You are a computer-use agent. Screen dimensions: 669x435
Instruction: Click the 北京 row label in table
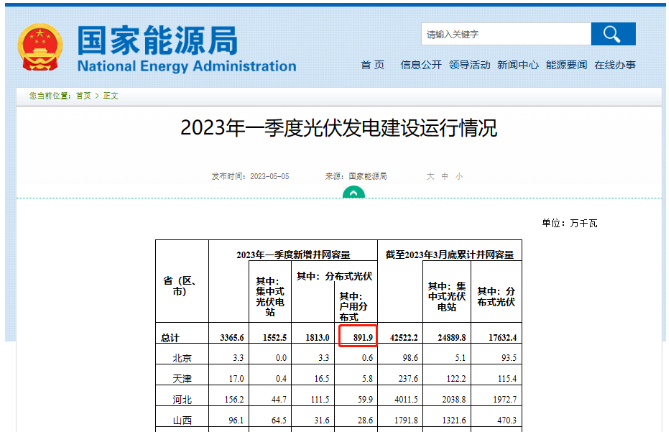click(181, 357)
